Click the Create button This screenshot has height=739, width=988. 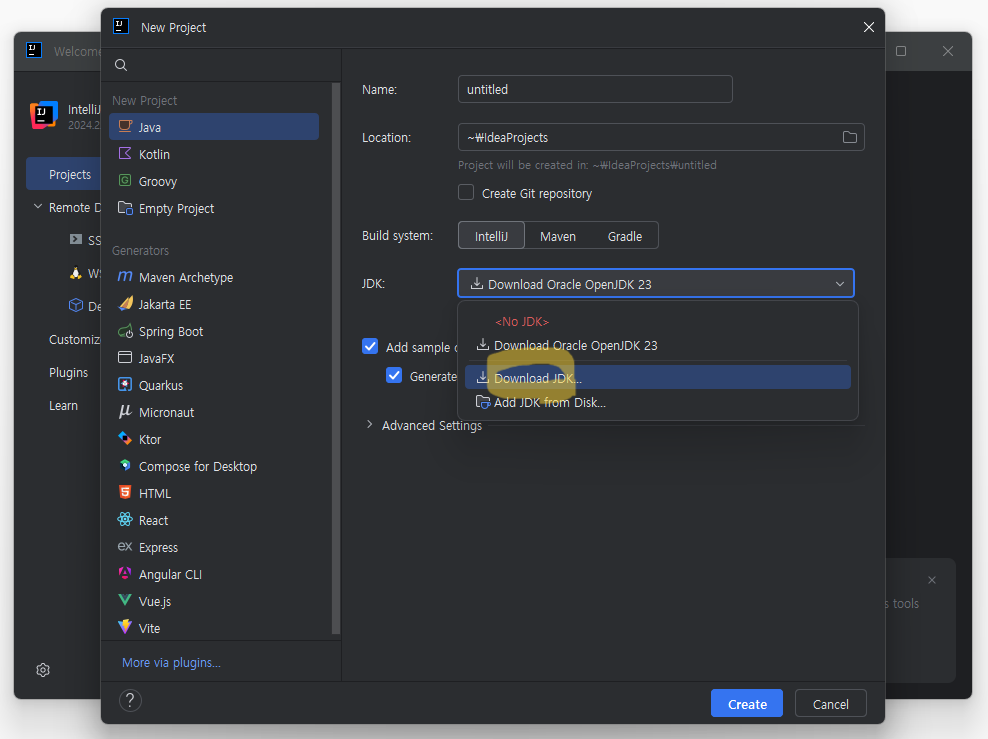tap(747, 704)
